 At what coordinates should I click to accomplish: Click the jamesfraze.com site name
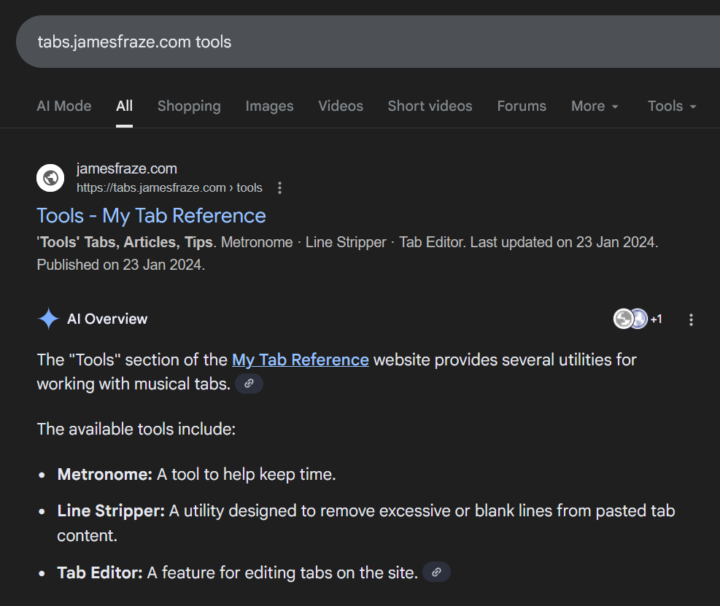tap(126, 169)
